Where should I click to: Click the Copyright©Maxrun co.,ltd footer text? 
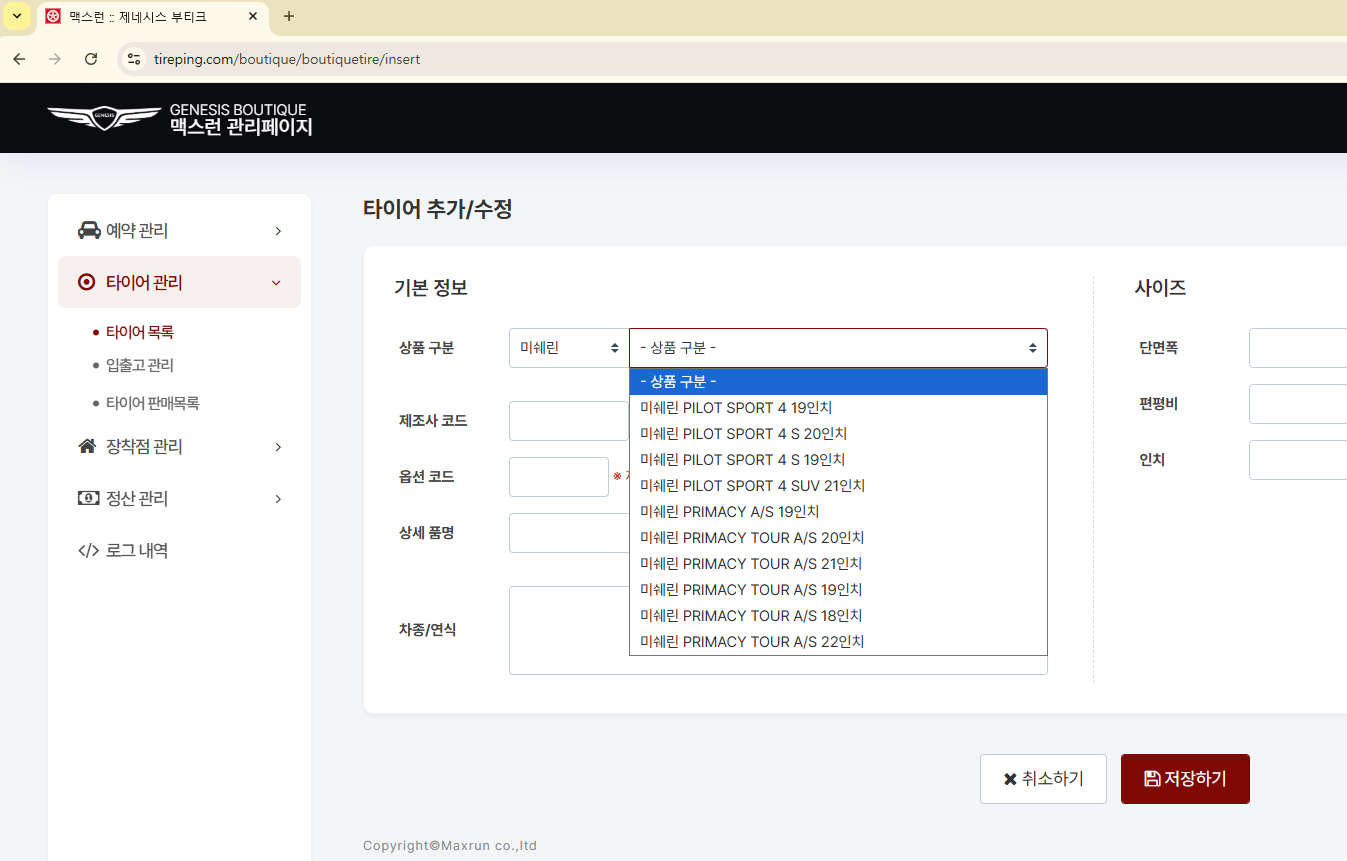pyautogui.click(x=450, y=846)
